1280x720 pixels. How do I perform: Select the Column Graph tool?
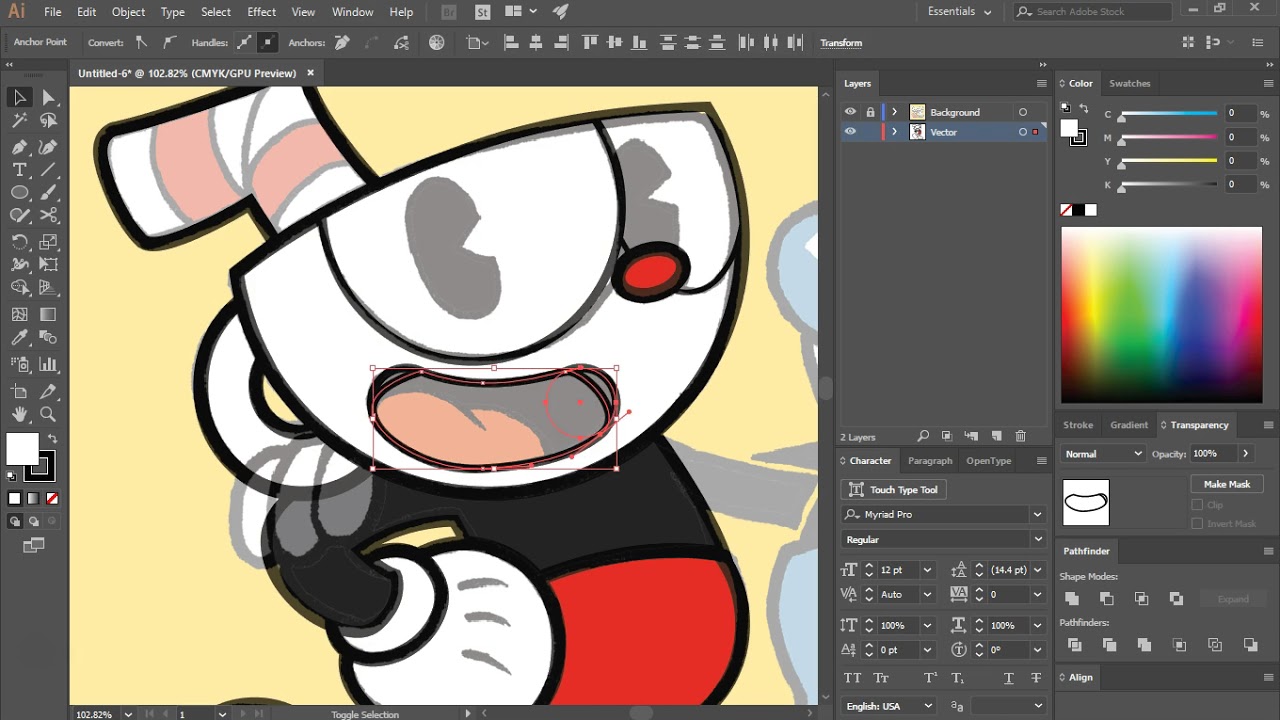tap(48, 365)
